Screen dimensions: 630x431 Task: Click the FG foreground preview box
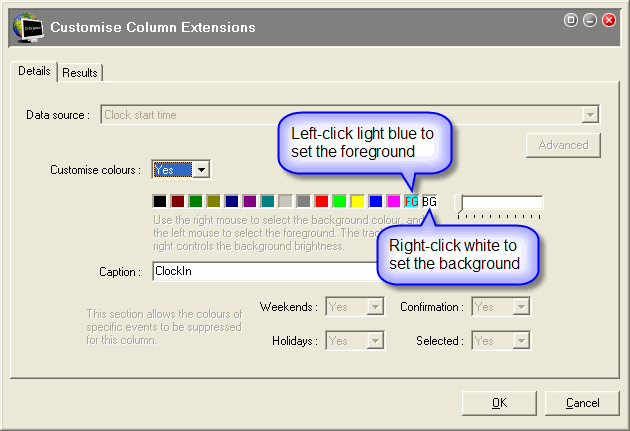[411, 201]
